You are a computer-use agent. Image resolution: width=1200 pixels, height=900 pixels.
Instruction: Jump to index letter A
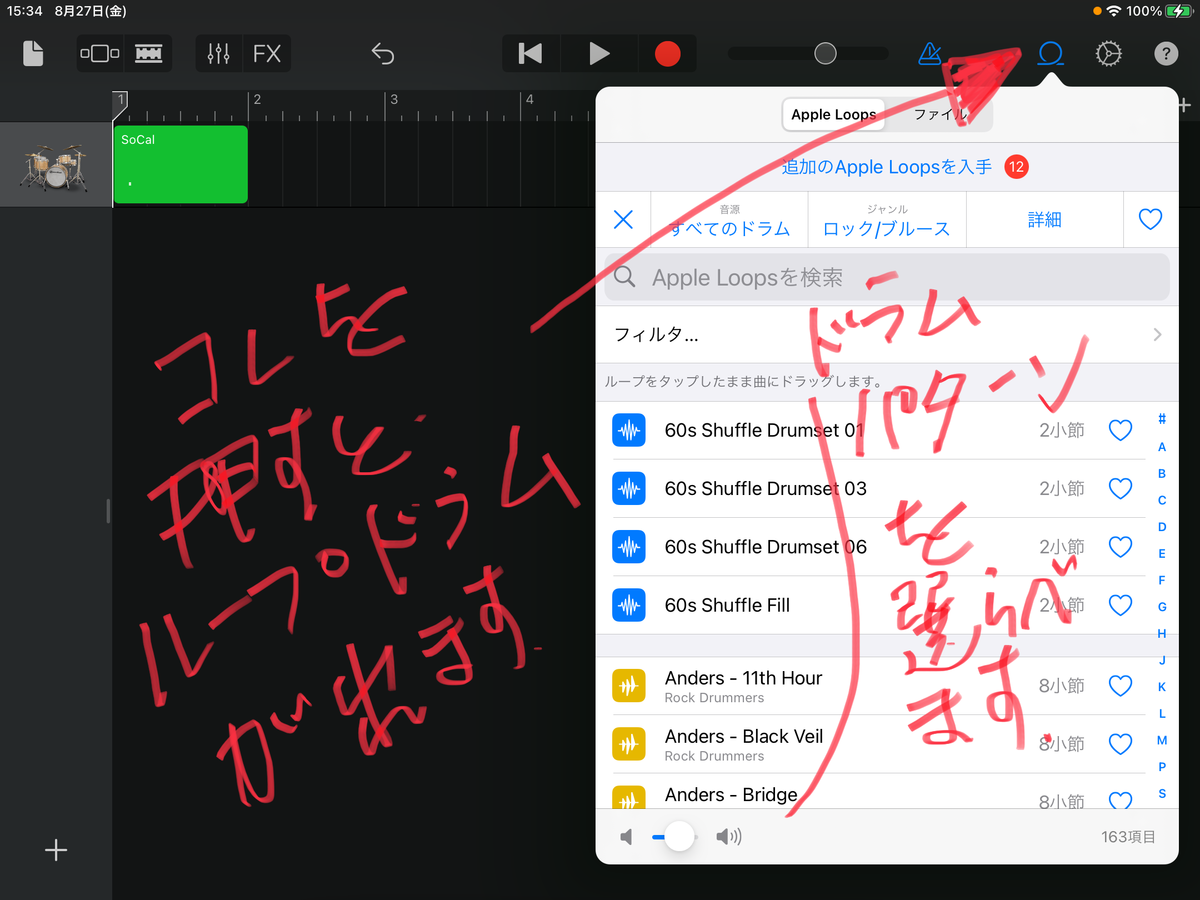[x=1162, y=447]
